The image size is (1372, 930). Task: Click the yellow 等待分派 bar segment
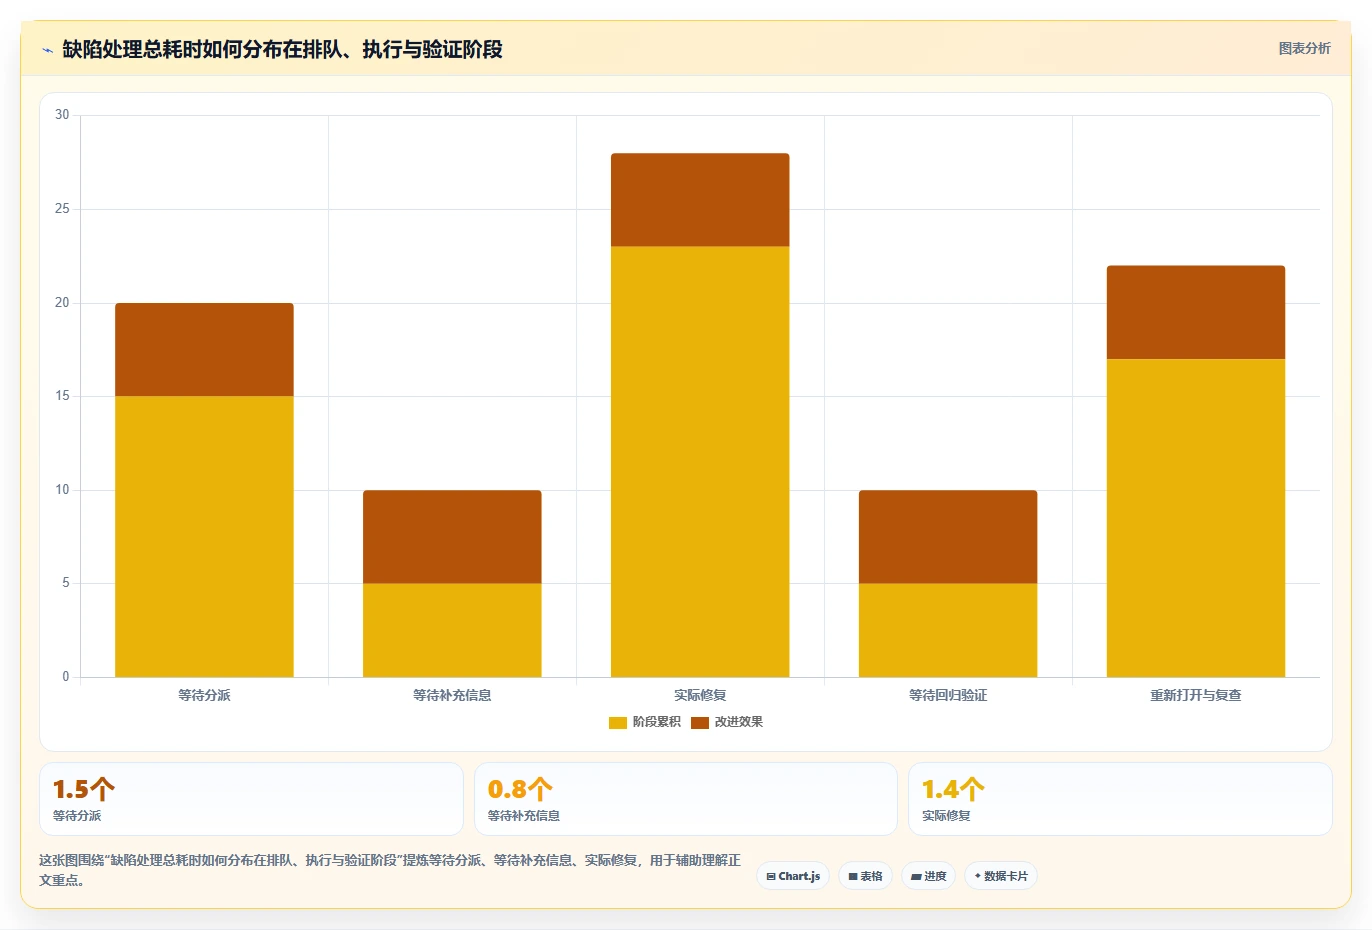click(204, 537)
